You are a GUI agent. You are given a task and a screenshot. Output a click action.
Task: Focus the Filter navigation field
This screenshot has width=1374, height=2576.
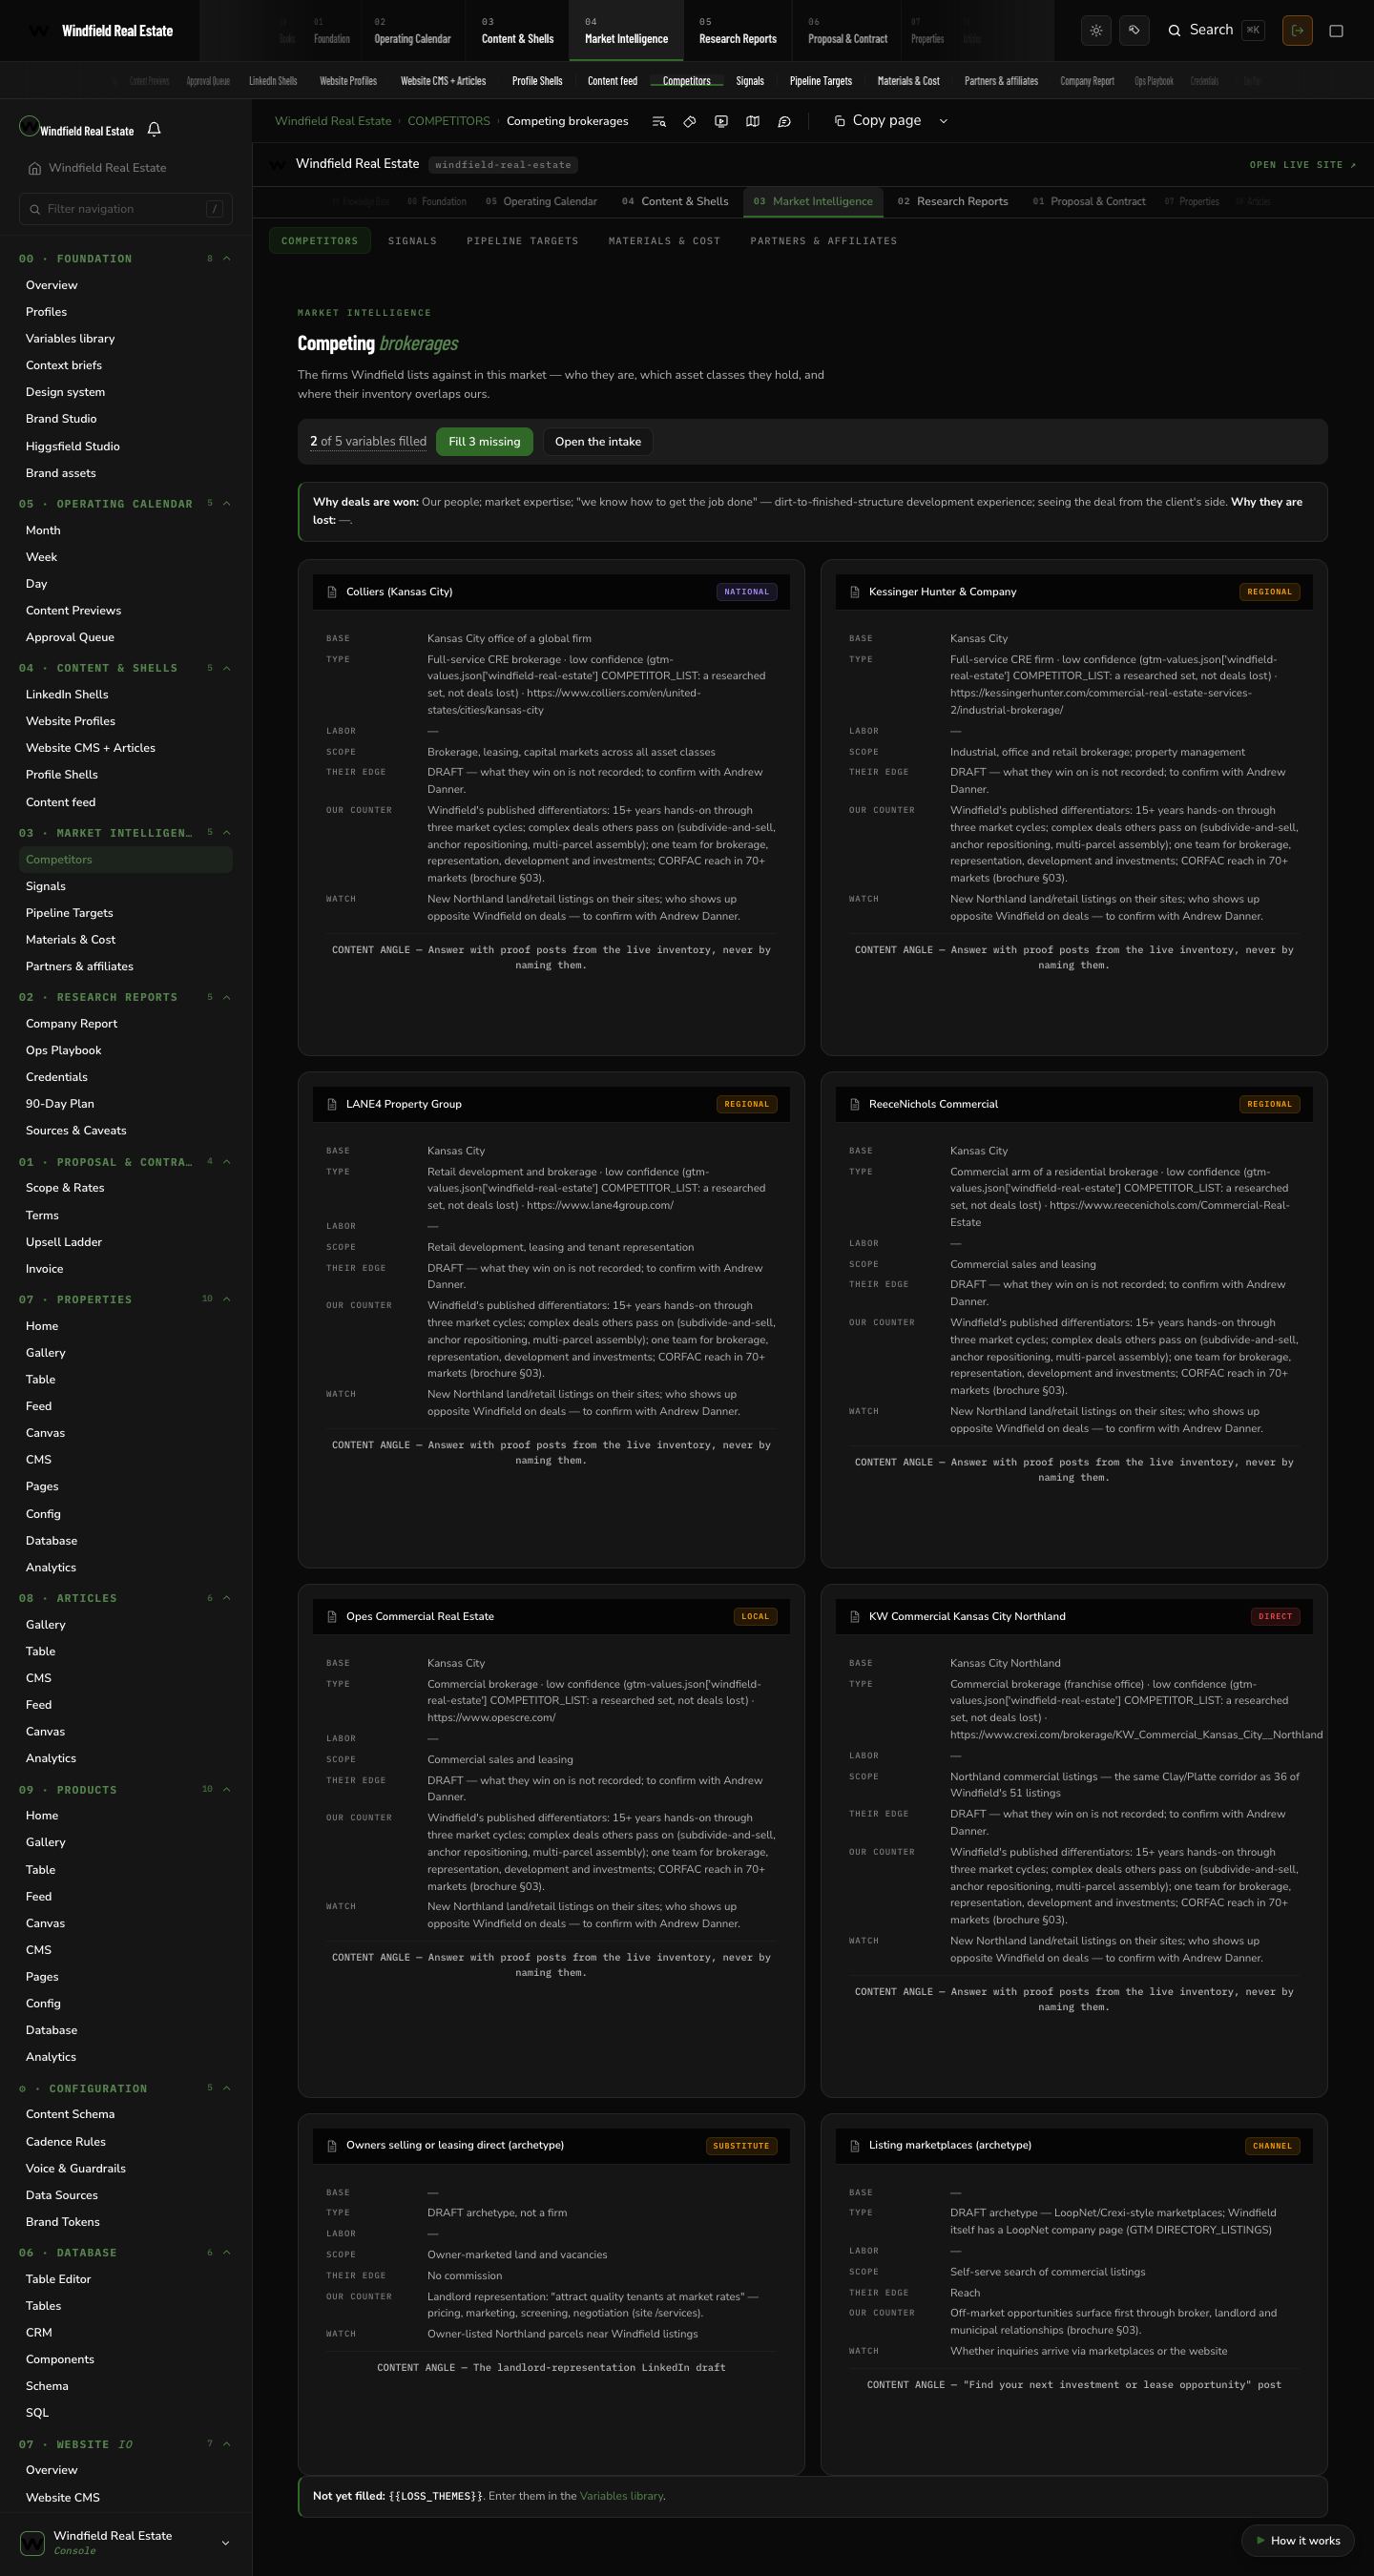126,209
